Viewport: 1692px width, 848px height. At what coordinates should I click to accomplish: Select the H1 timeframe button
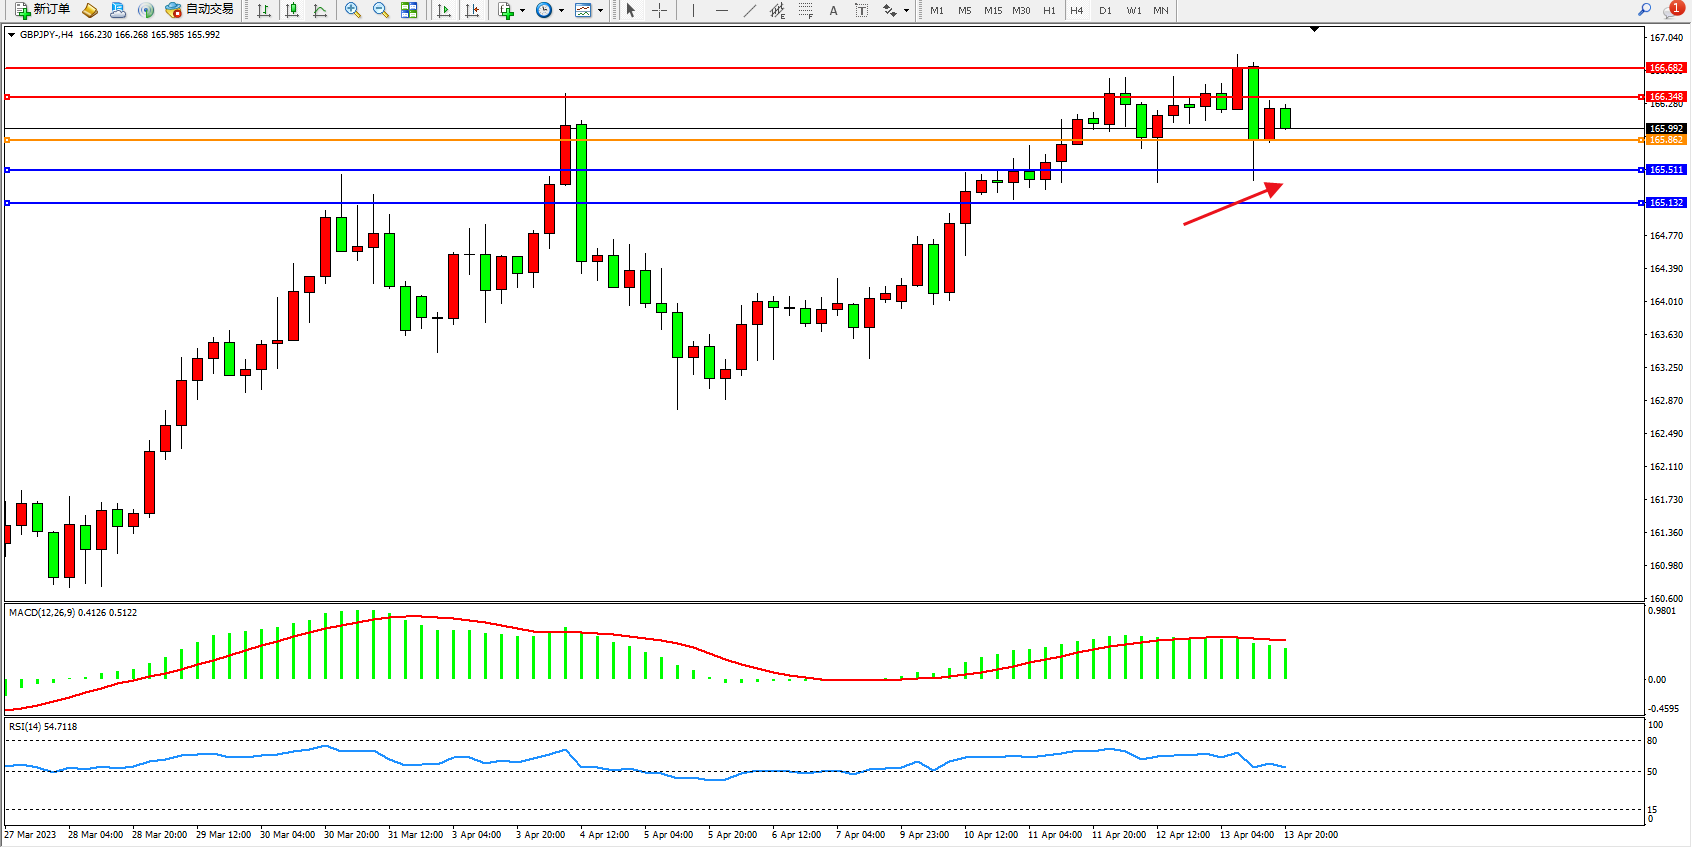click(1049, 10)
